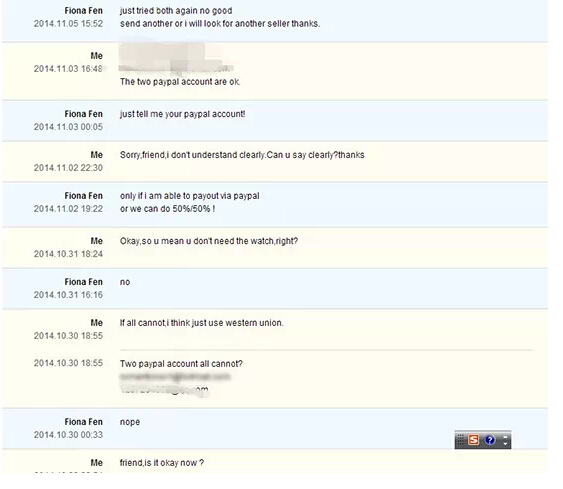
Task: Click the Me label on 2014.11.02 22:30 message
Action: [97, 155]
